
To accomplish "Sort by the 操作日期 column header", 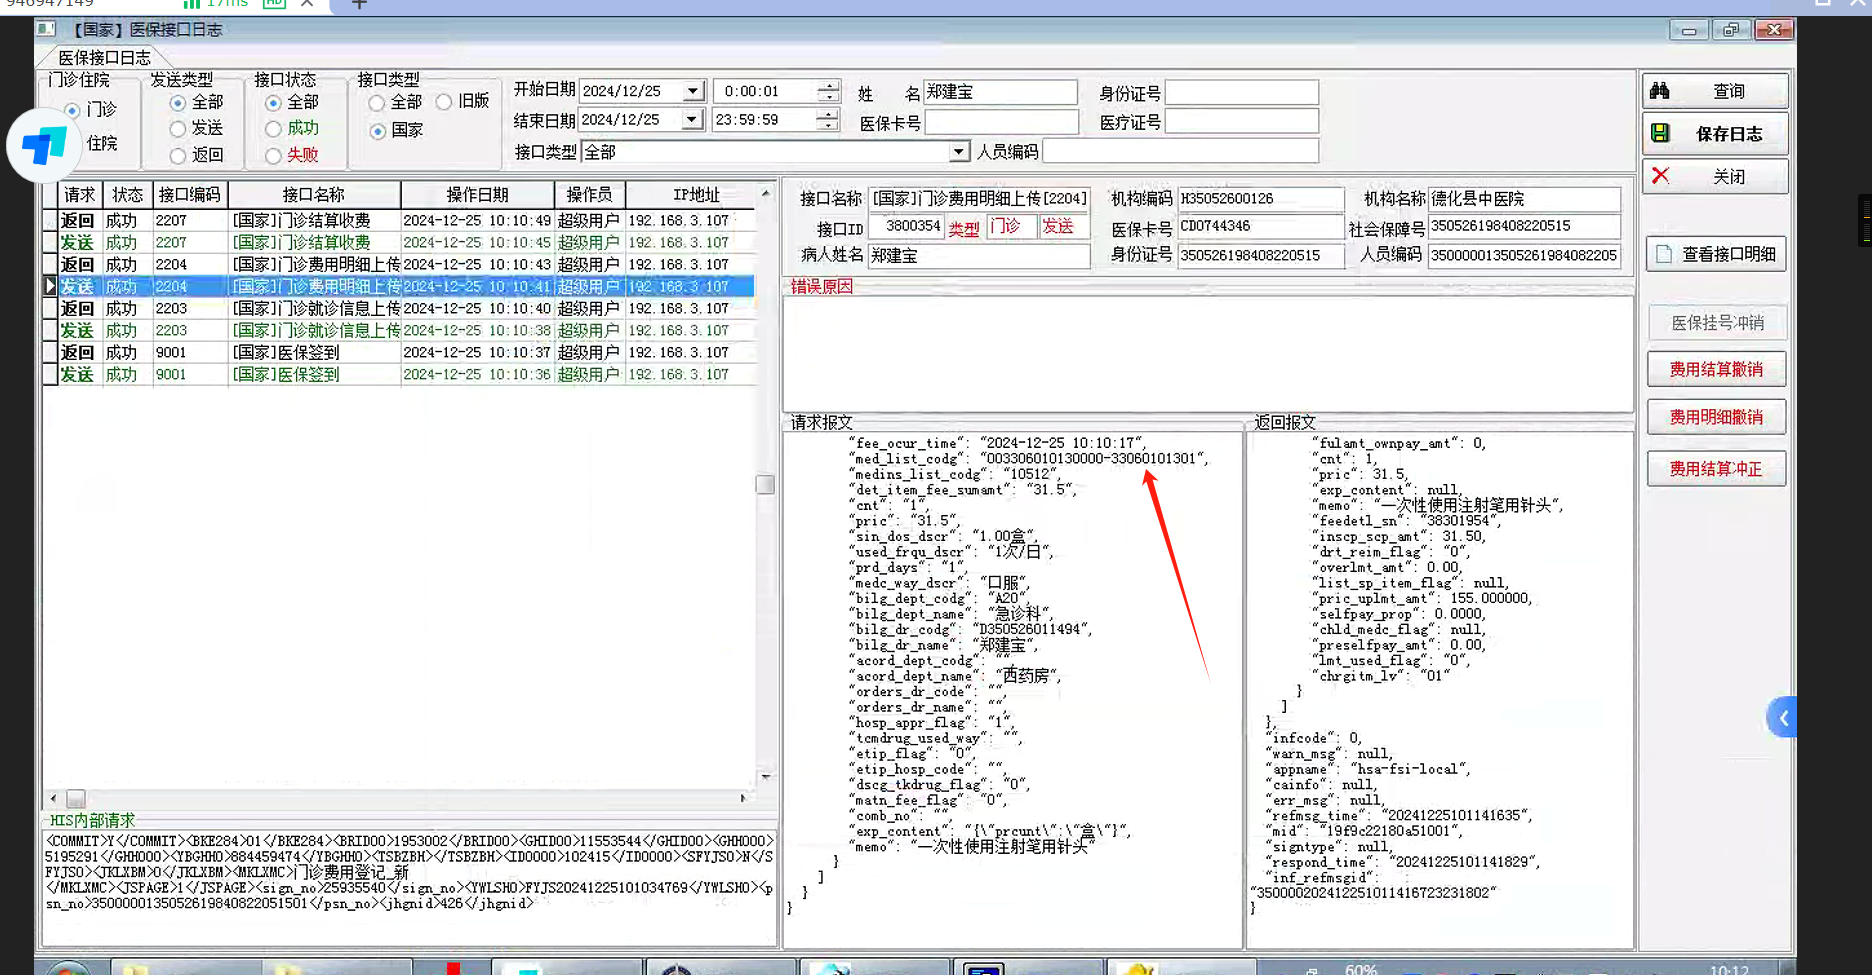I will pyautogui.click(x=477, y=195).
